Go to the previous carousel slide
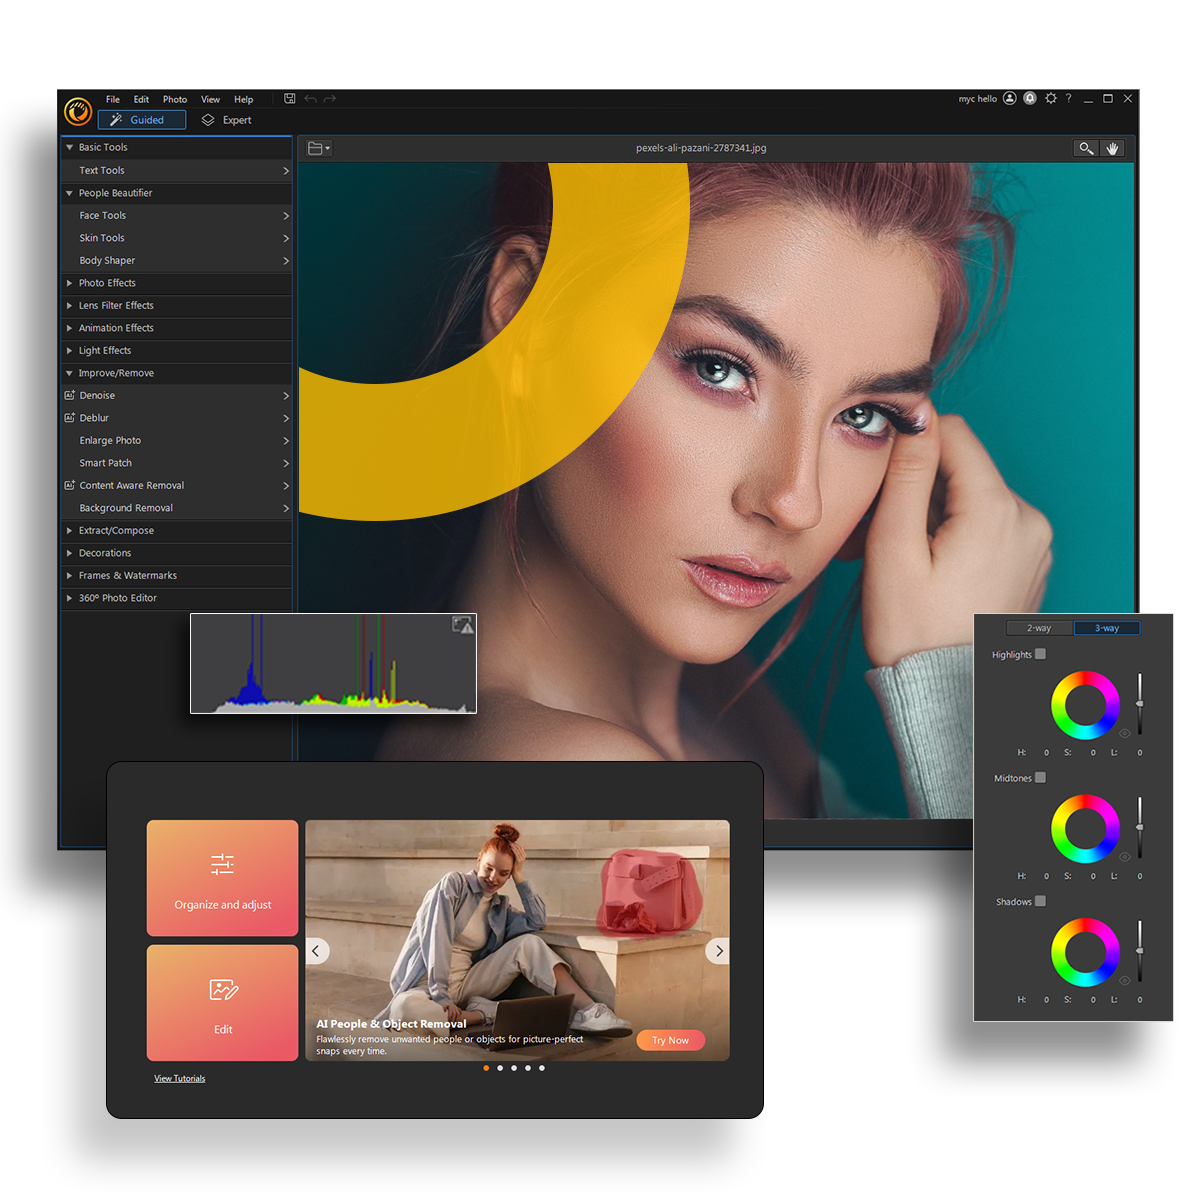This screenshot has width=1200, height=1200. pos(316,951)
